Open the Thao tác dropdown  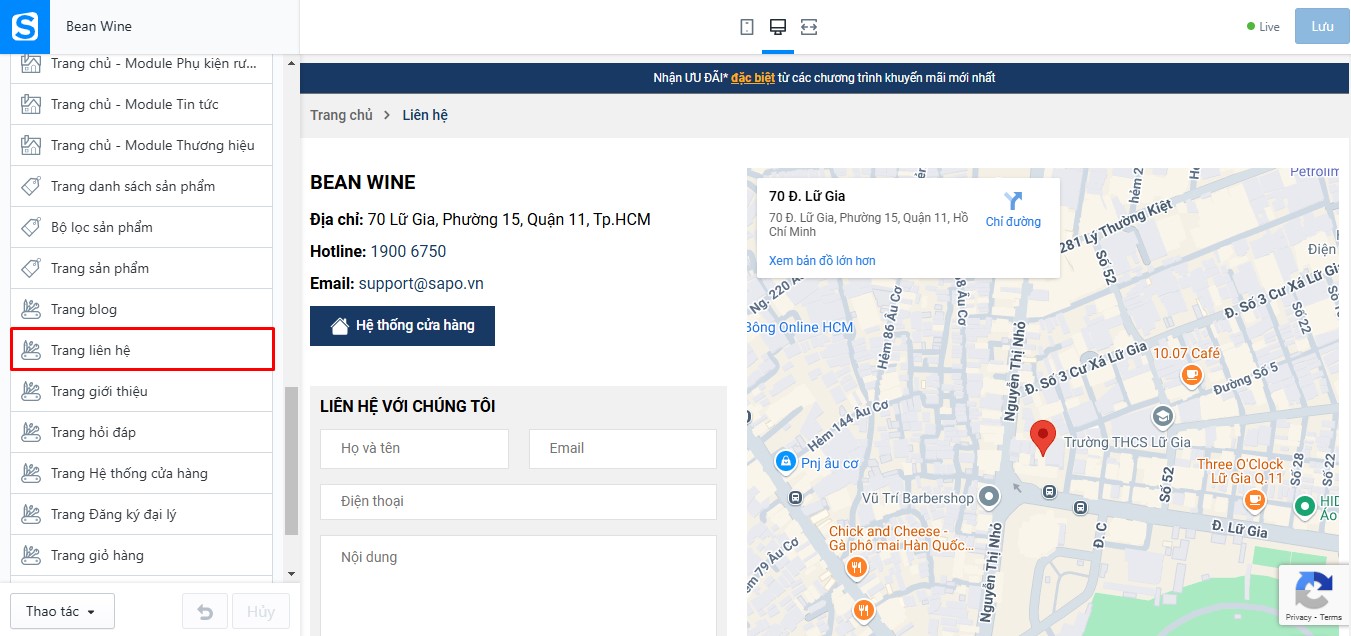[62, 611]
